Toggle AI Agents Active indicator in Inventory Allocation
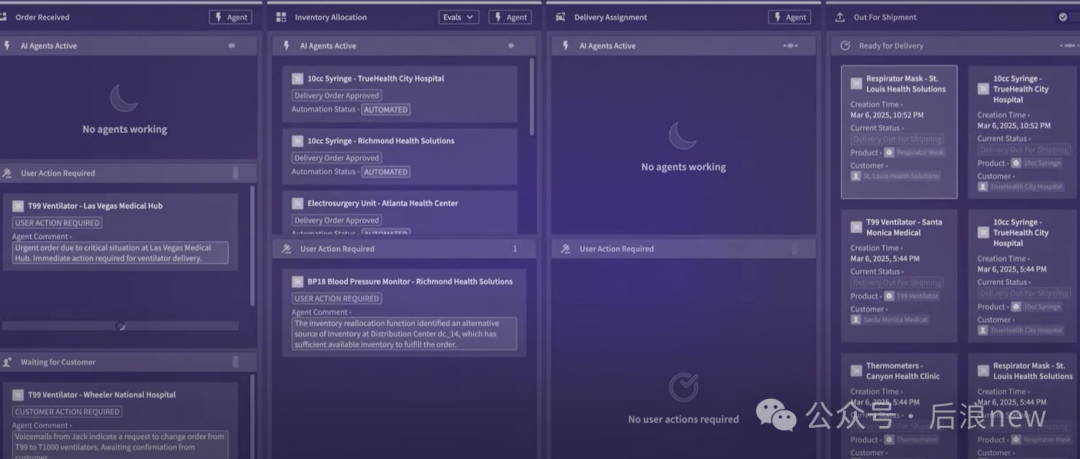 (511, 46)
